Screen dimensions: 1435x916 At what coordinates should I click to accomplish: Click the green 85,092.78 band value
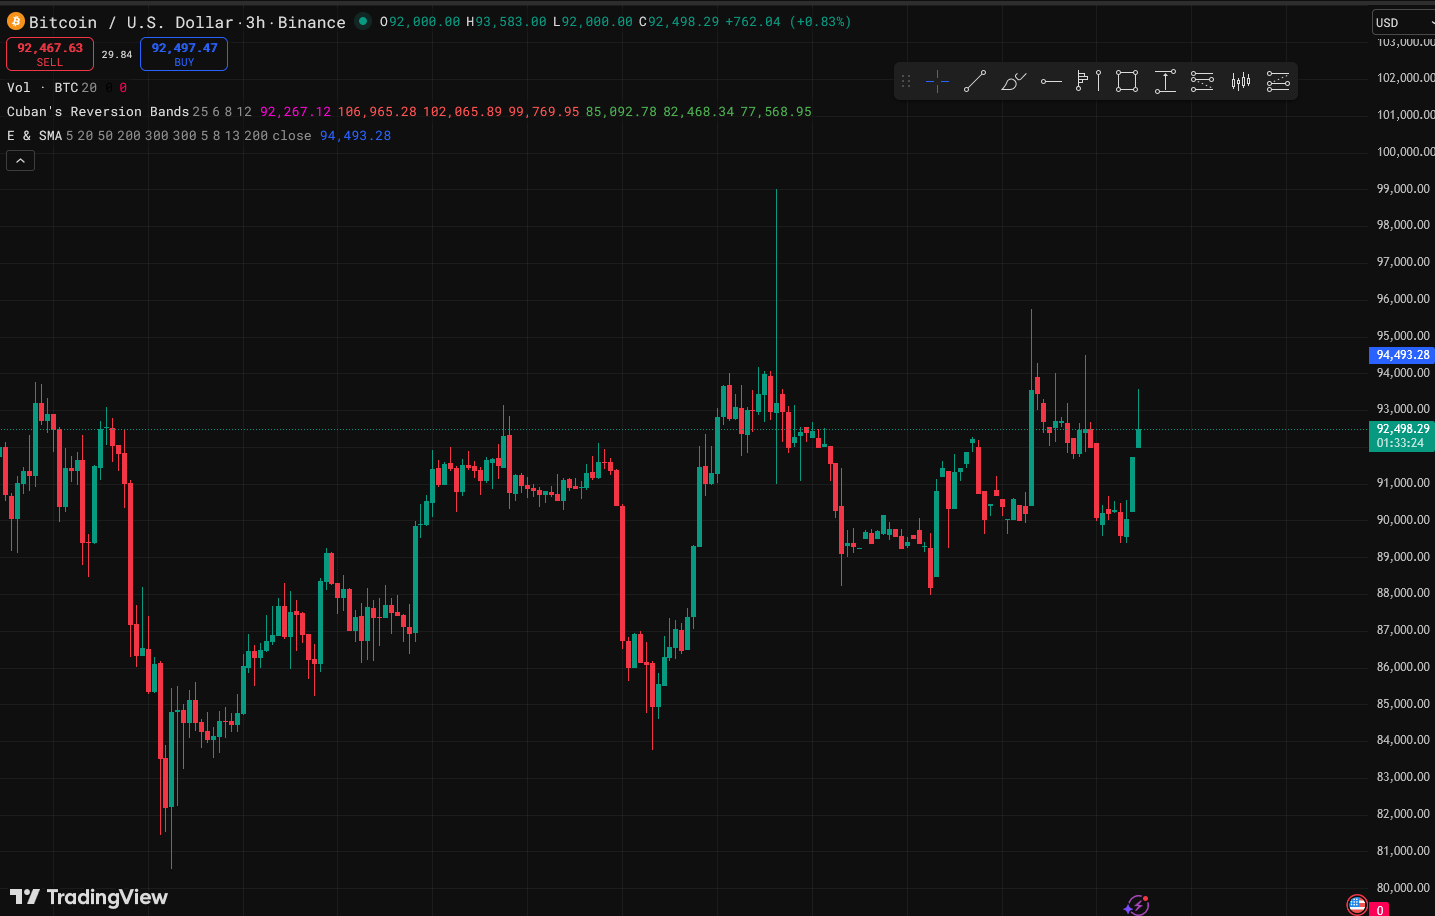621,112
